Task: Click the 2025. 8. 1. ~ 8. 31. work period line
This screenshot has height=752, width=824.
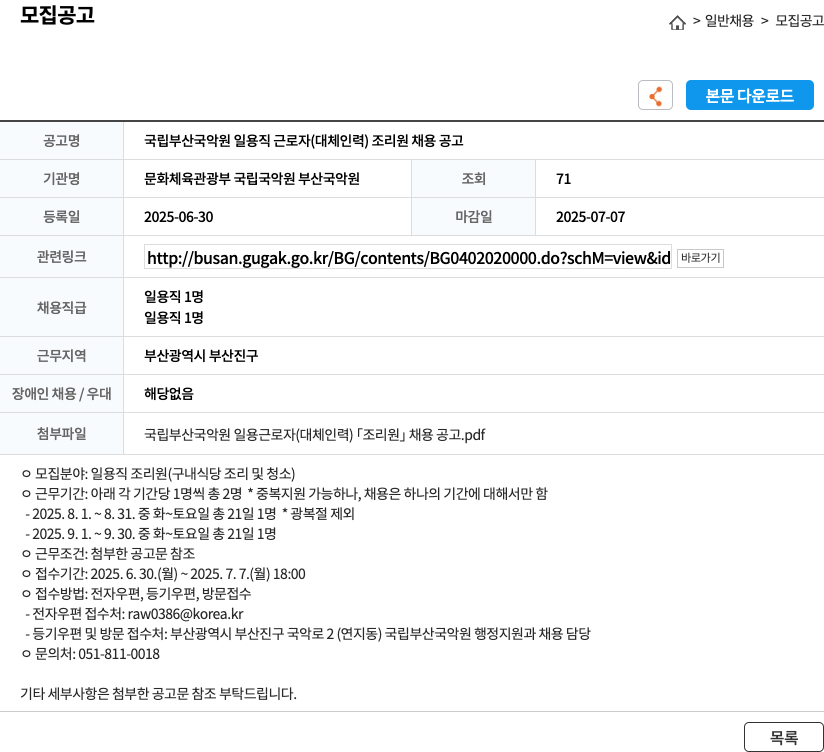Action: point(190,513)
